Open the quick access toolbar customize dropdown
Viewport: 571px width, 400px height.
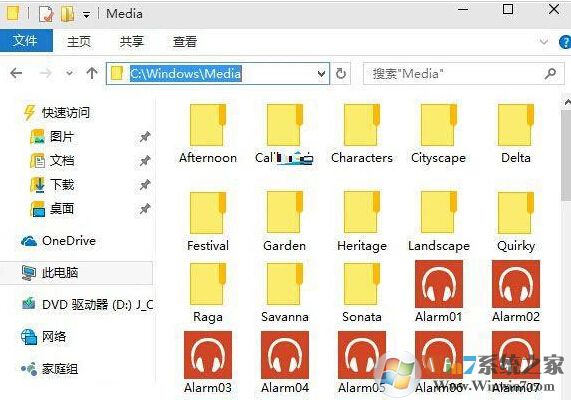click(x=86, y=15)
